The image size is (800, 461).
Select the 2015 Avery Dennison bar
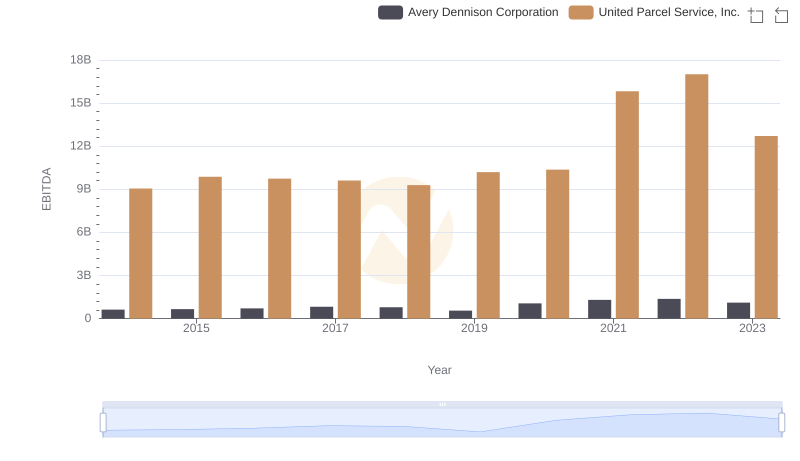coord(183,314)
